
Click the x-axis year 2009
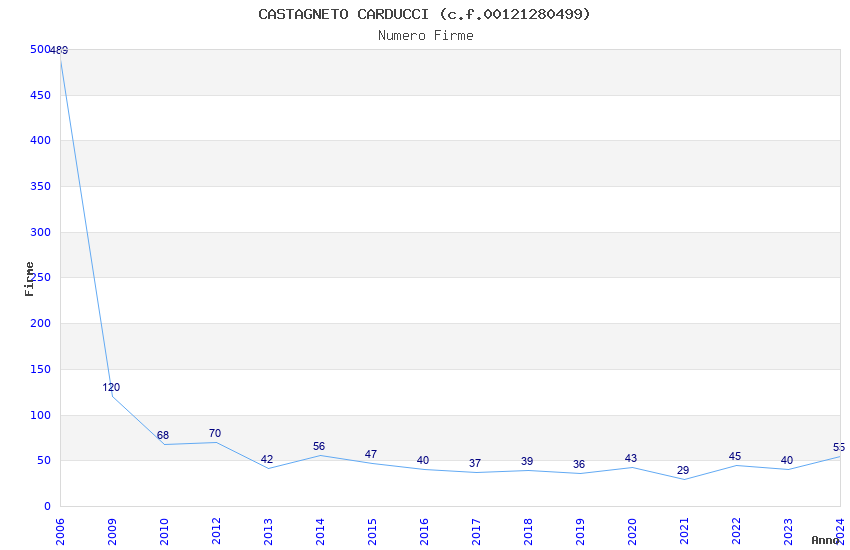coord(112,532)
